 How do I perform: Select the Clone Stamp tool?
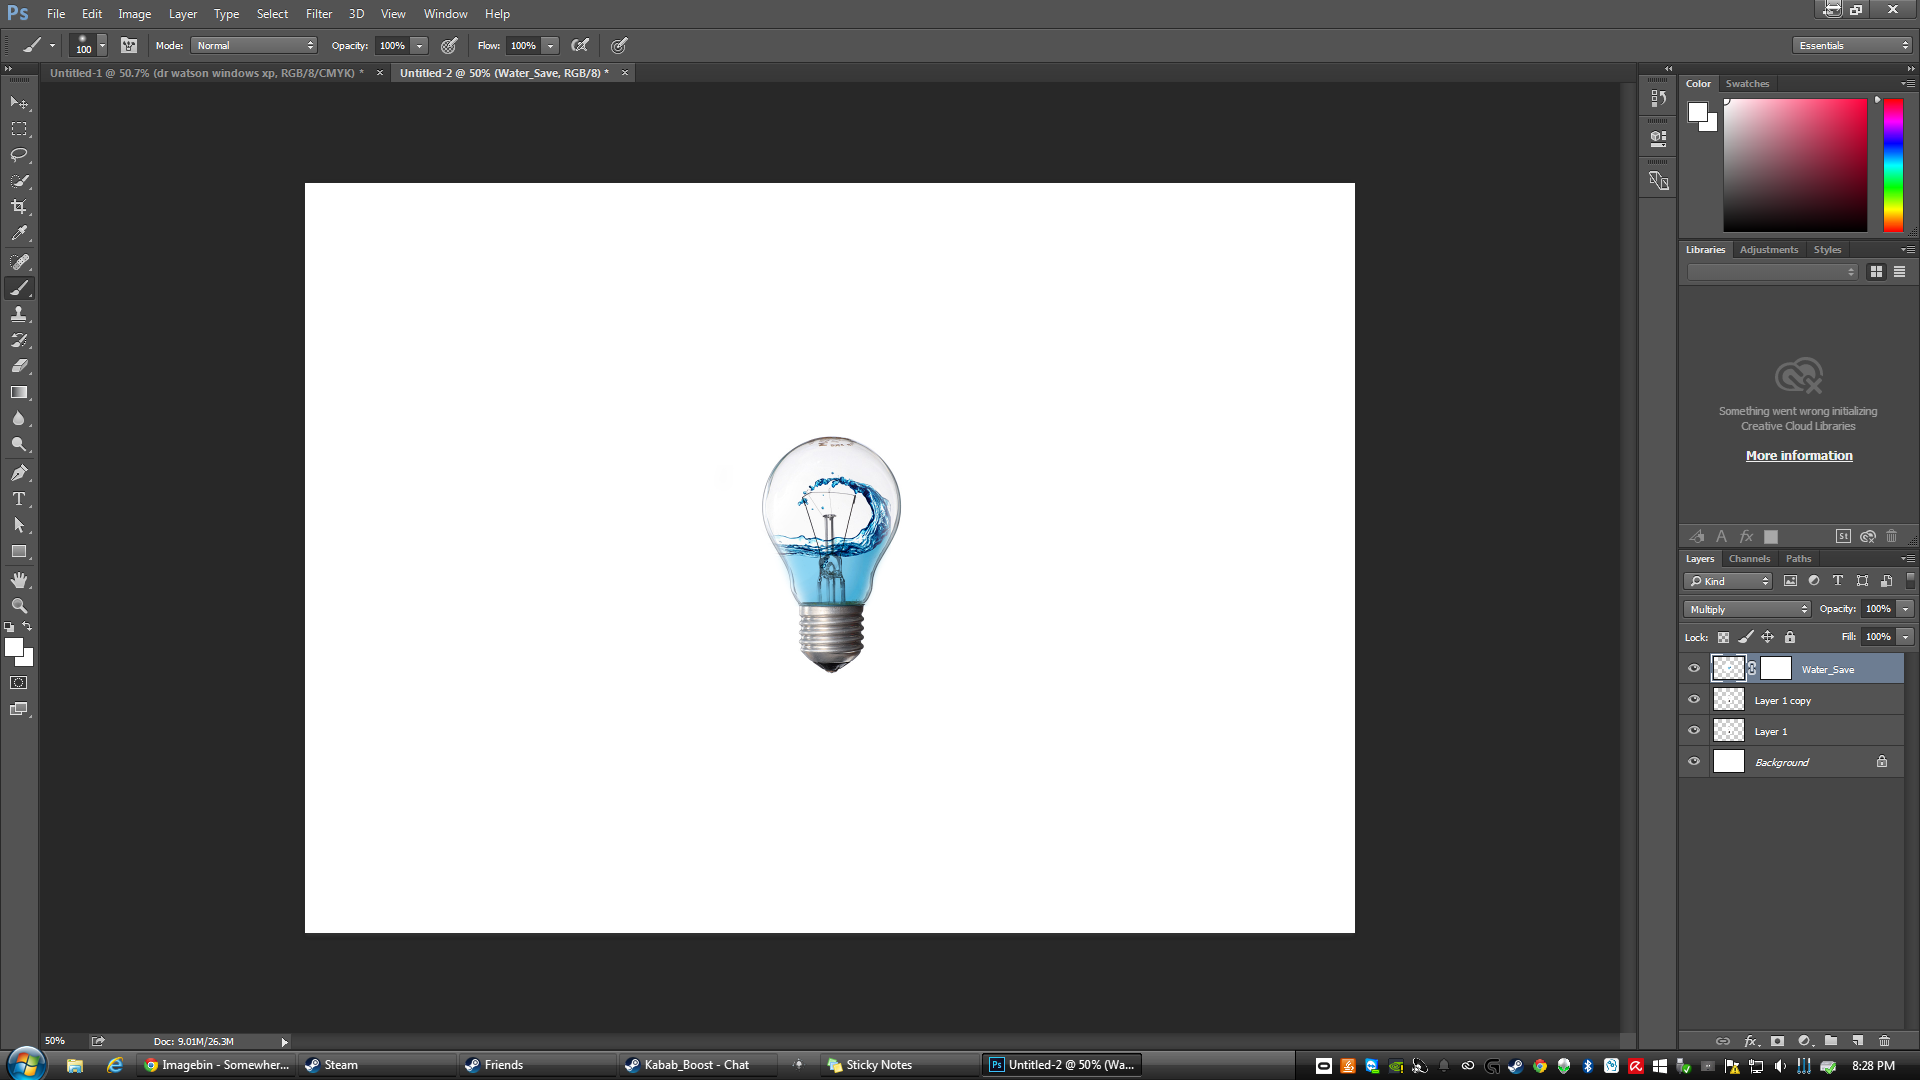click(x=19, y=314)
